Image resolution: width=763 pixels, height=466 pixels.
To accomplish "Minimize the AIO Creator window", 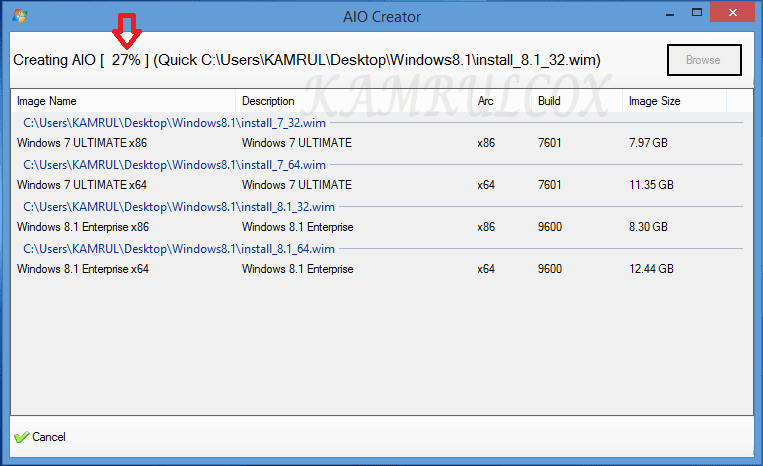I will [x=670, y=14].
